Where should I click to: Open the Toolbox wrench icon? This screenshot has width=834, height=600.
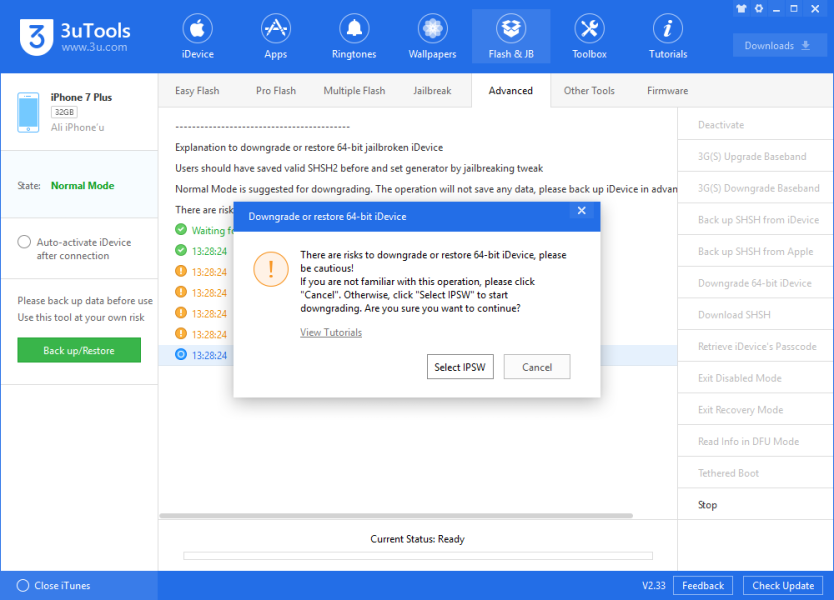pos(589,28)
